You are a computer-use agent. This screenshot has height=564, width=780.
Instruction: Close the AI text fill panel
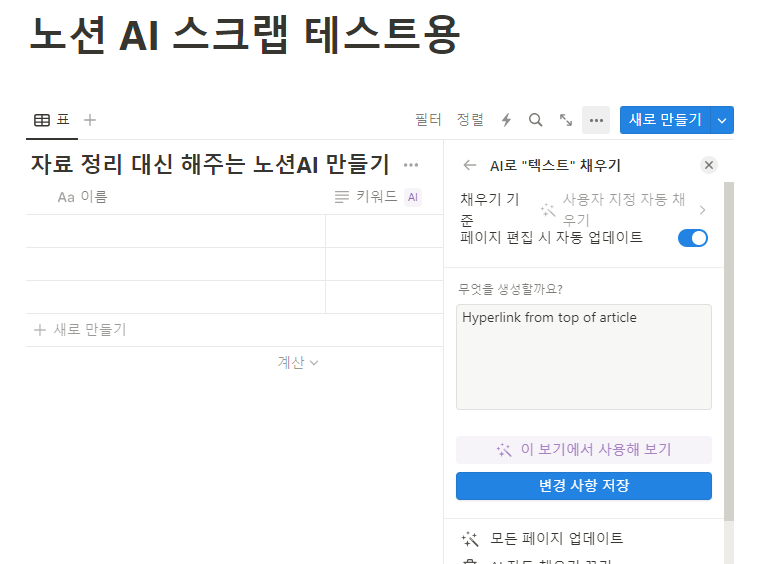(x=709, y=165)
